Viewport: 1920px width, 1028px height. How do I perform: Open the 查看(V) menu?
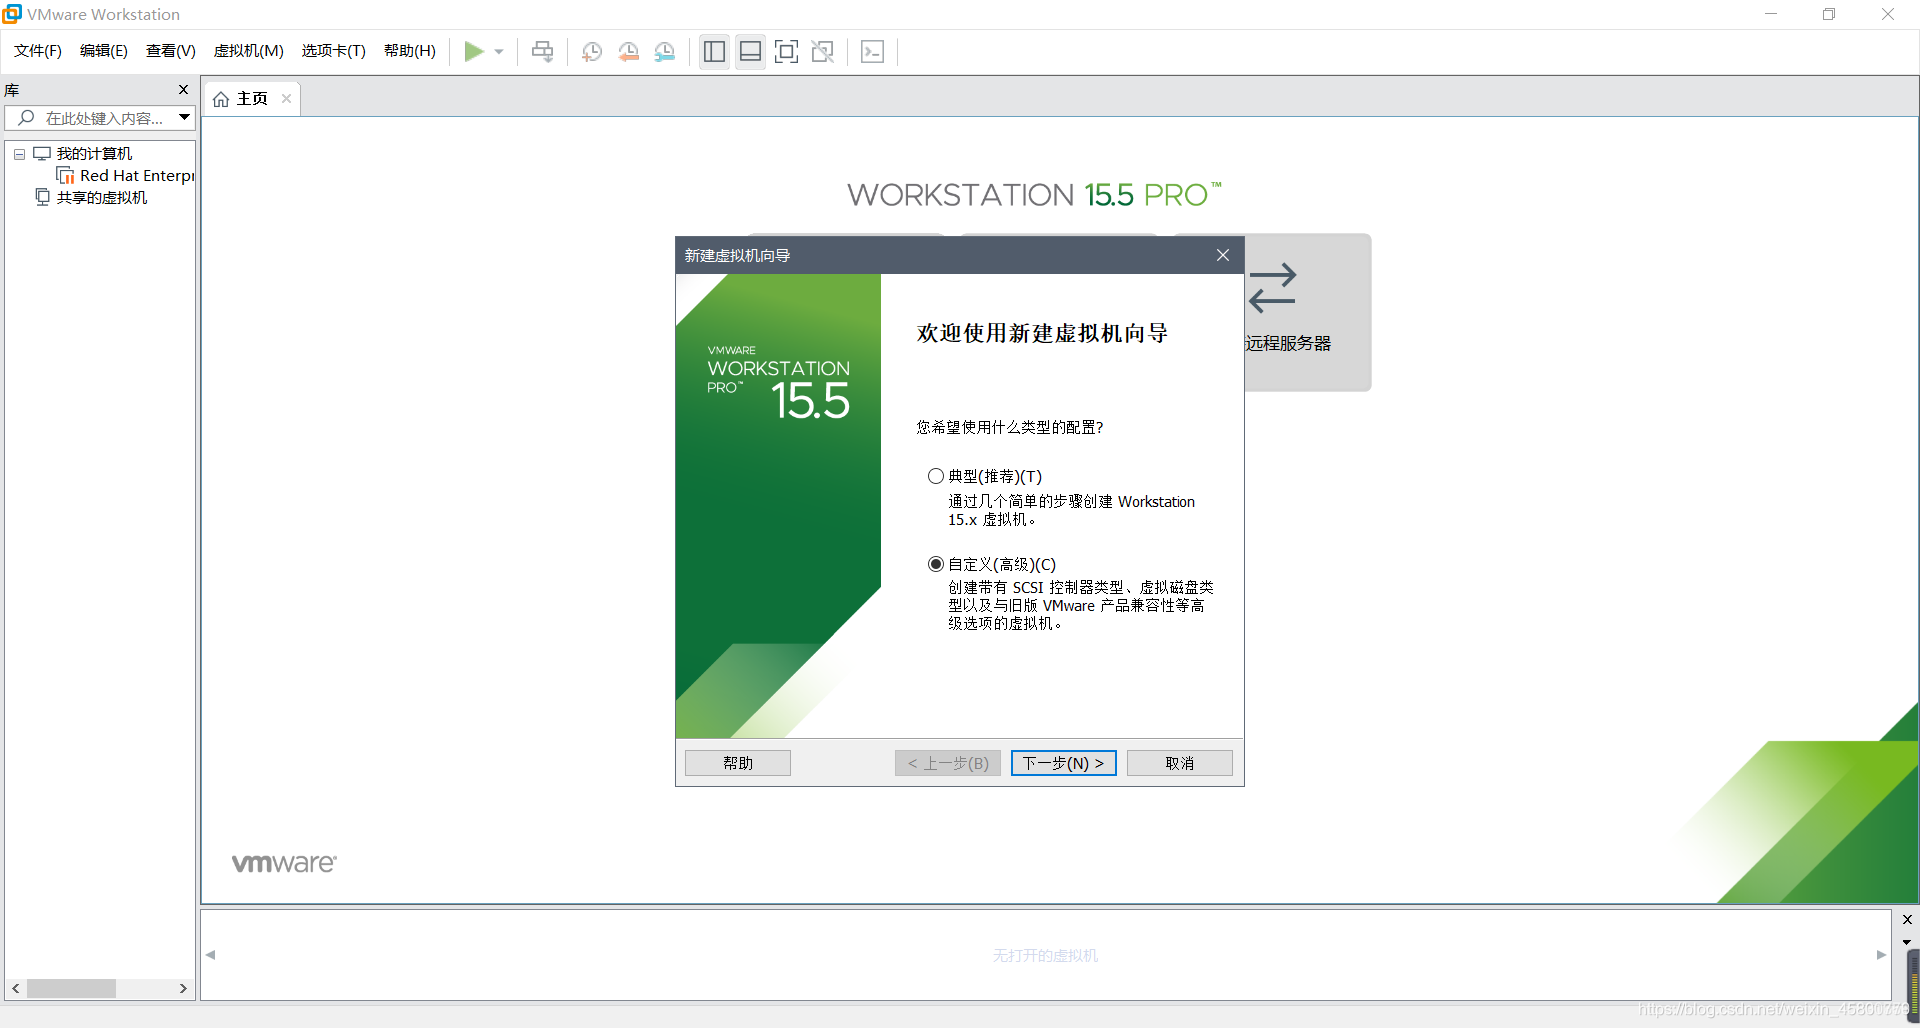coord(171,51)
